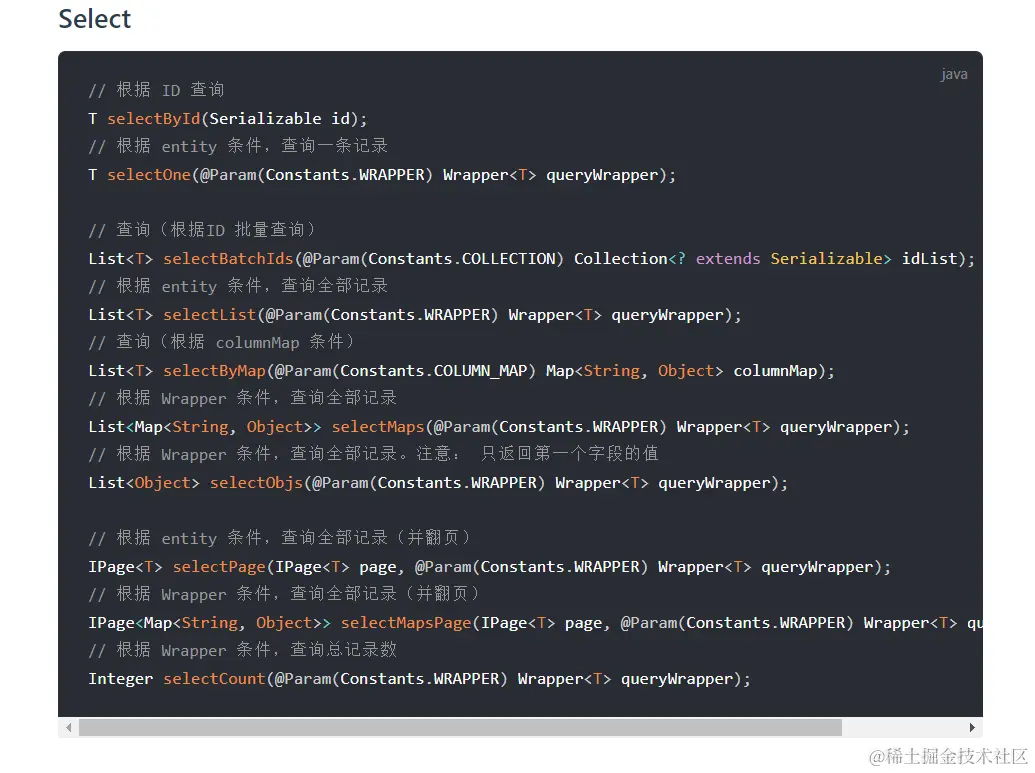
Task: Click the selectList method name
Action: [209, 315]
